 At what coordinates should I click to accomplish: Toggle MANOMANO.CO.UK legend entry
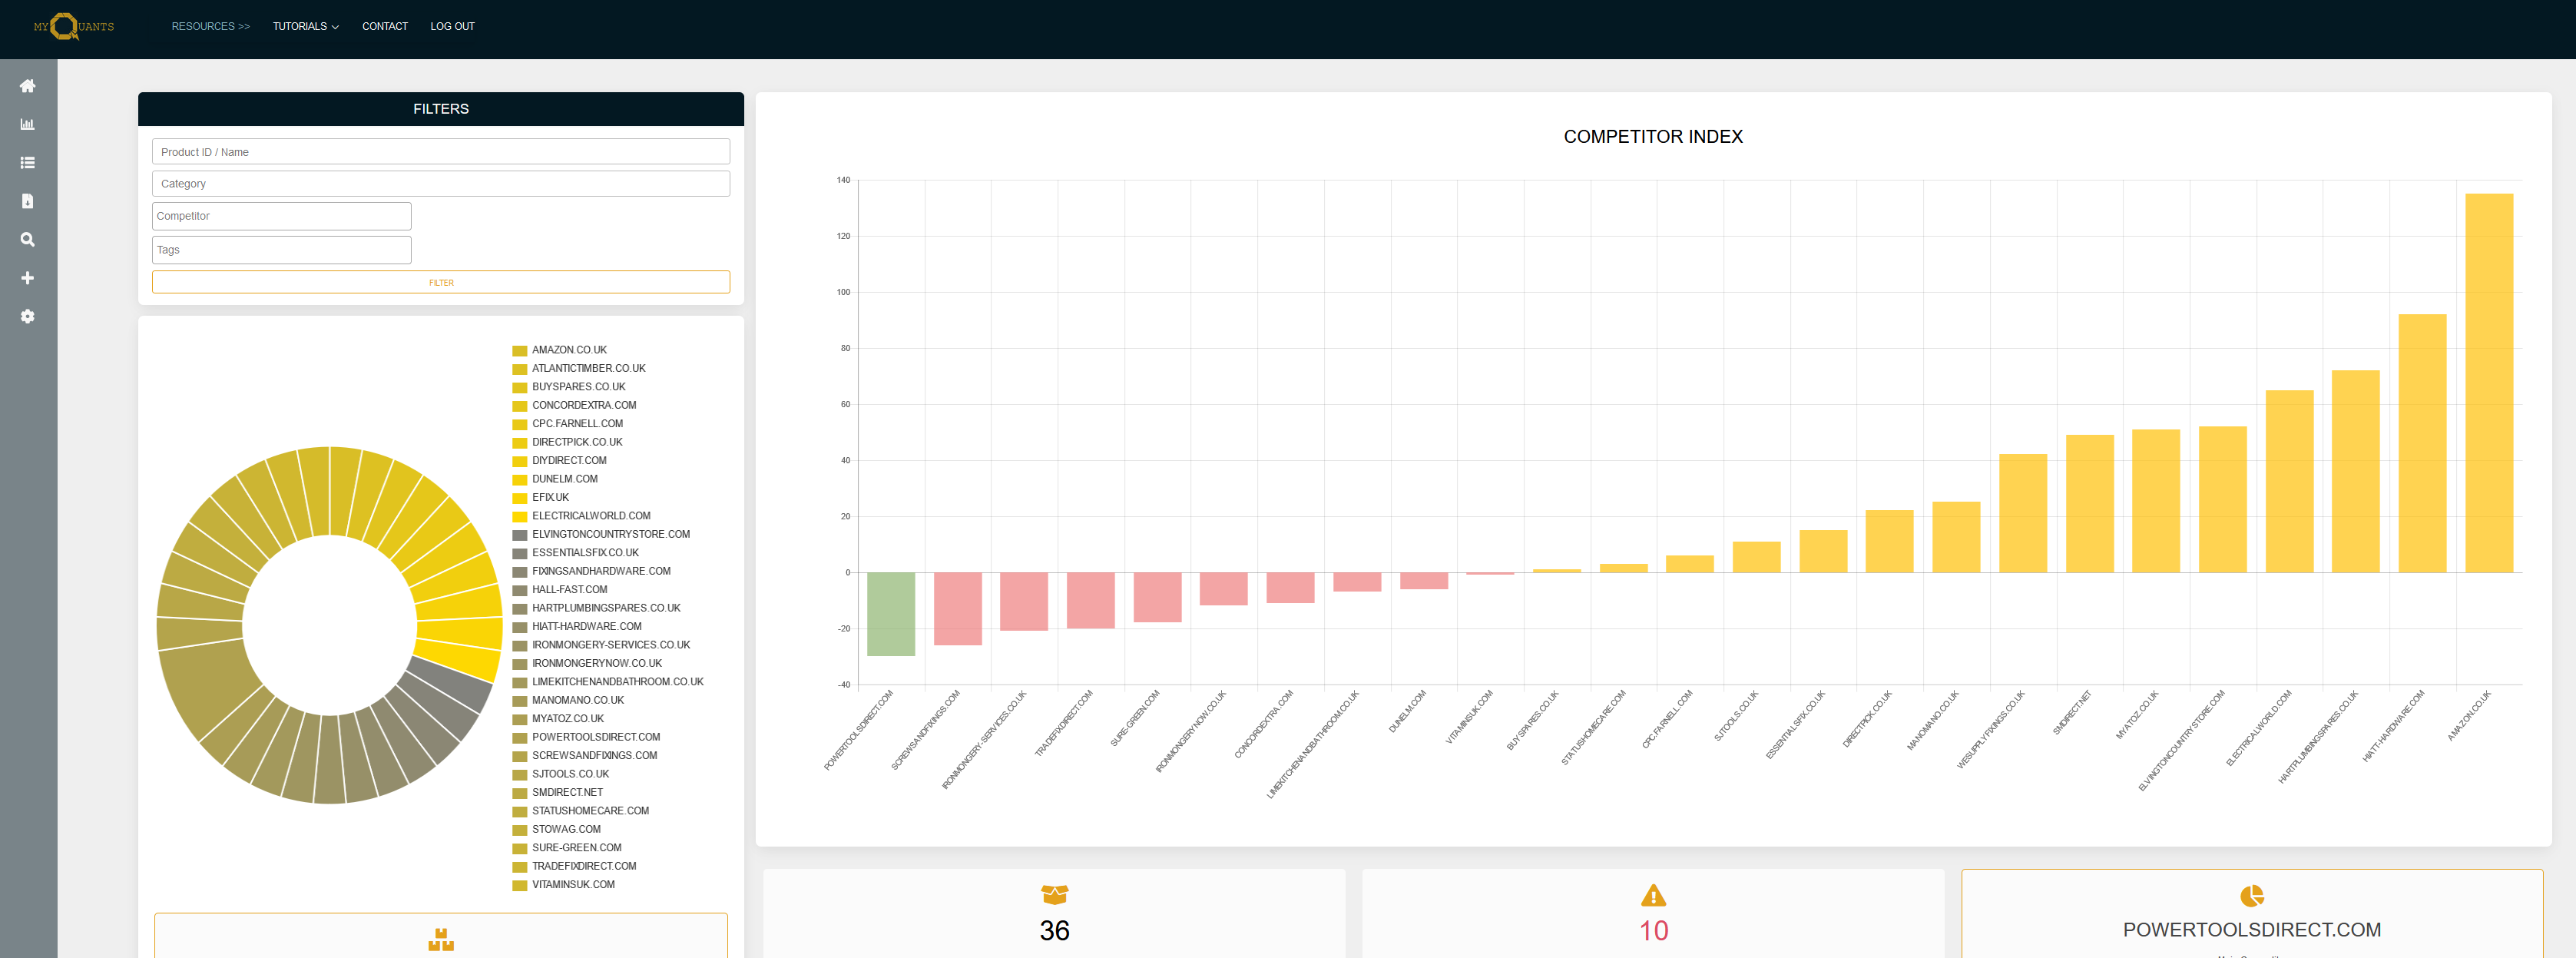coord(568,701)
